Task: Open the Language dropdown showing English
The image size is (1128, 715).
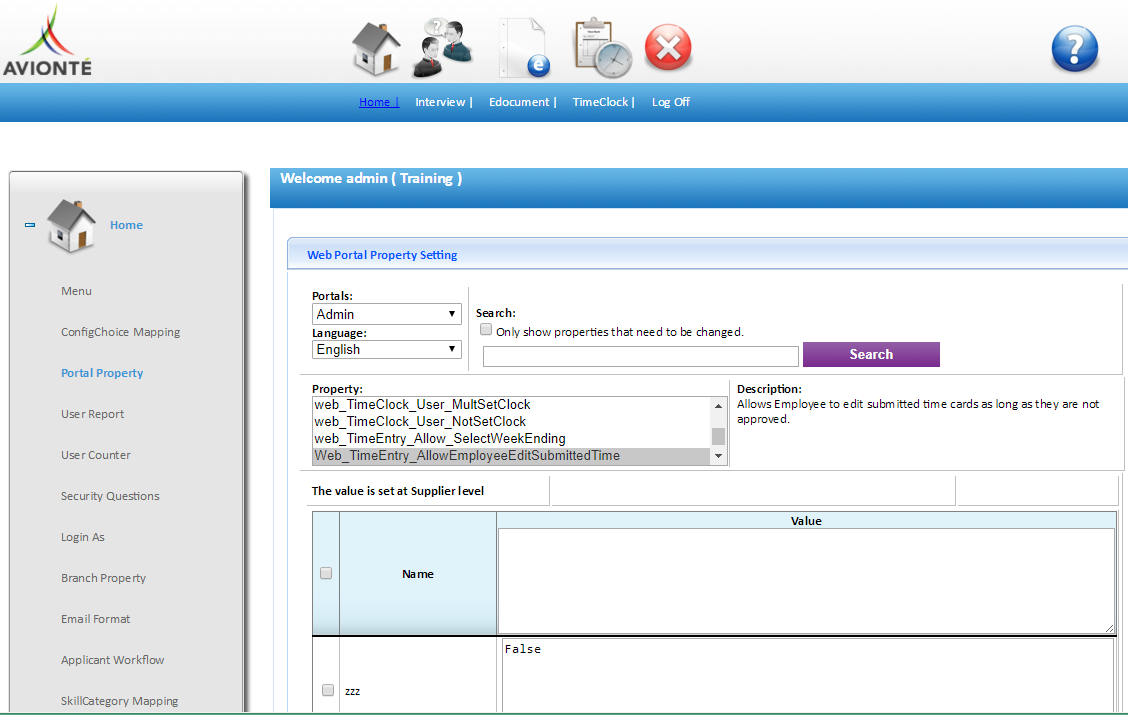Action: pos(386,350)
